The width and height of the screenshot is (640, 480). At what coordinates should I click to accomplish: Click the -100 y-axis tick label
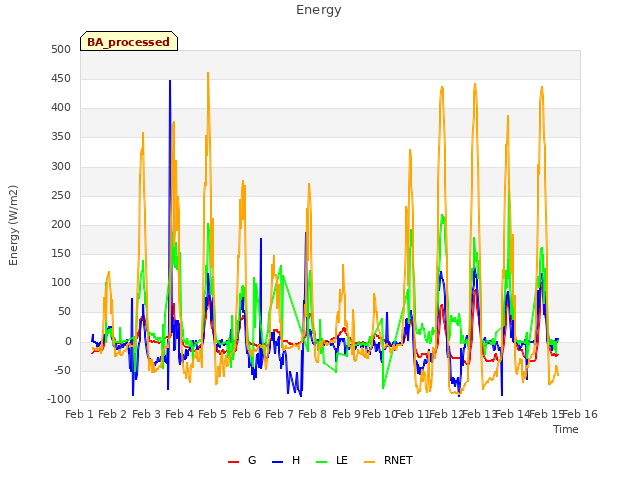coord(59,400)
